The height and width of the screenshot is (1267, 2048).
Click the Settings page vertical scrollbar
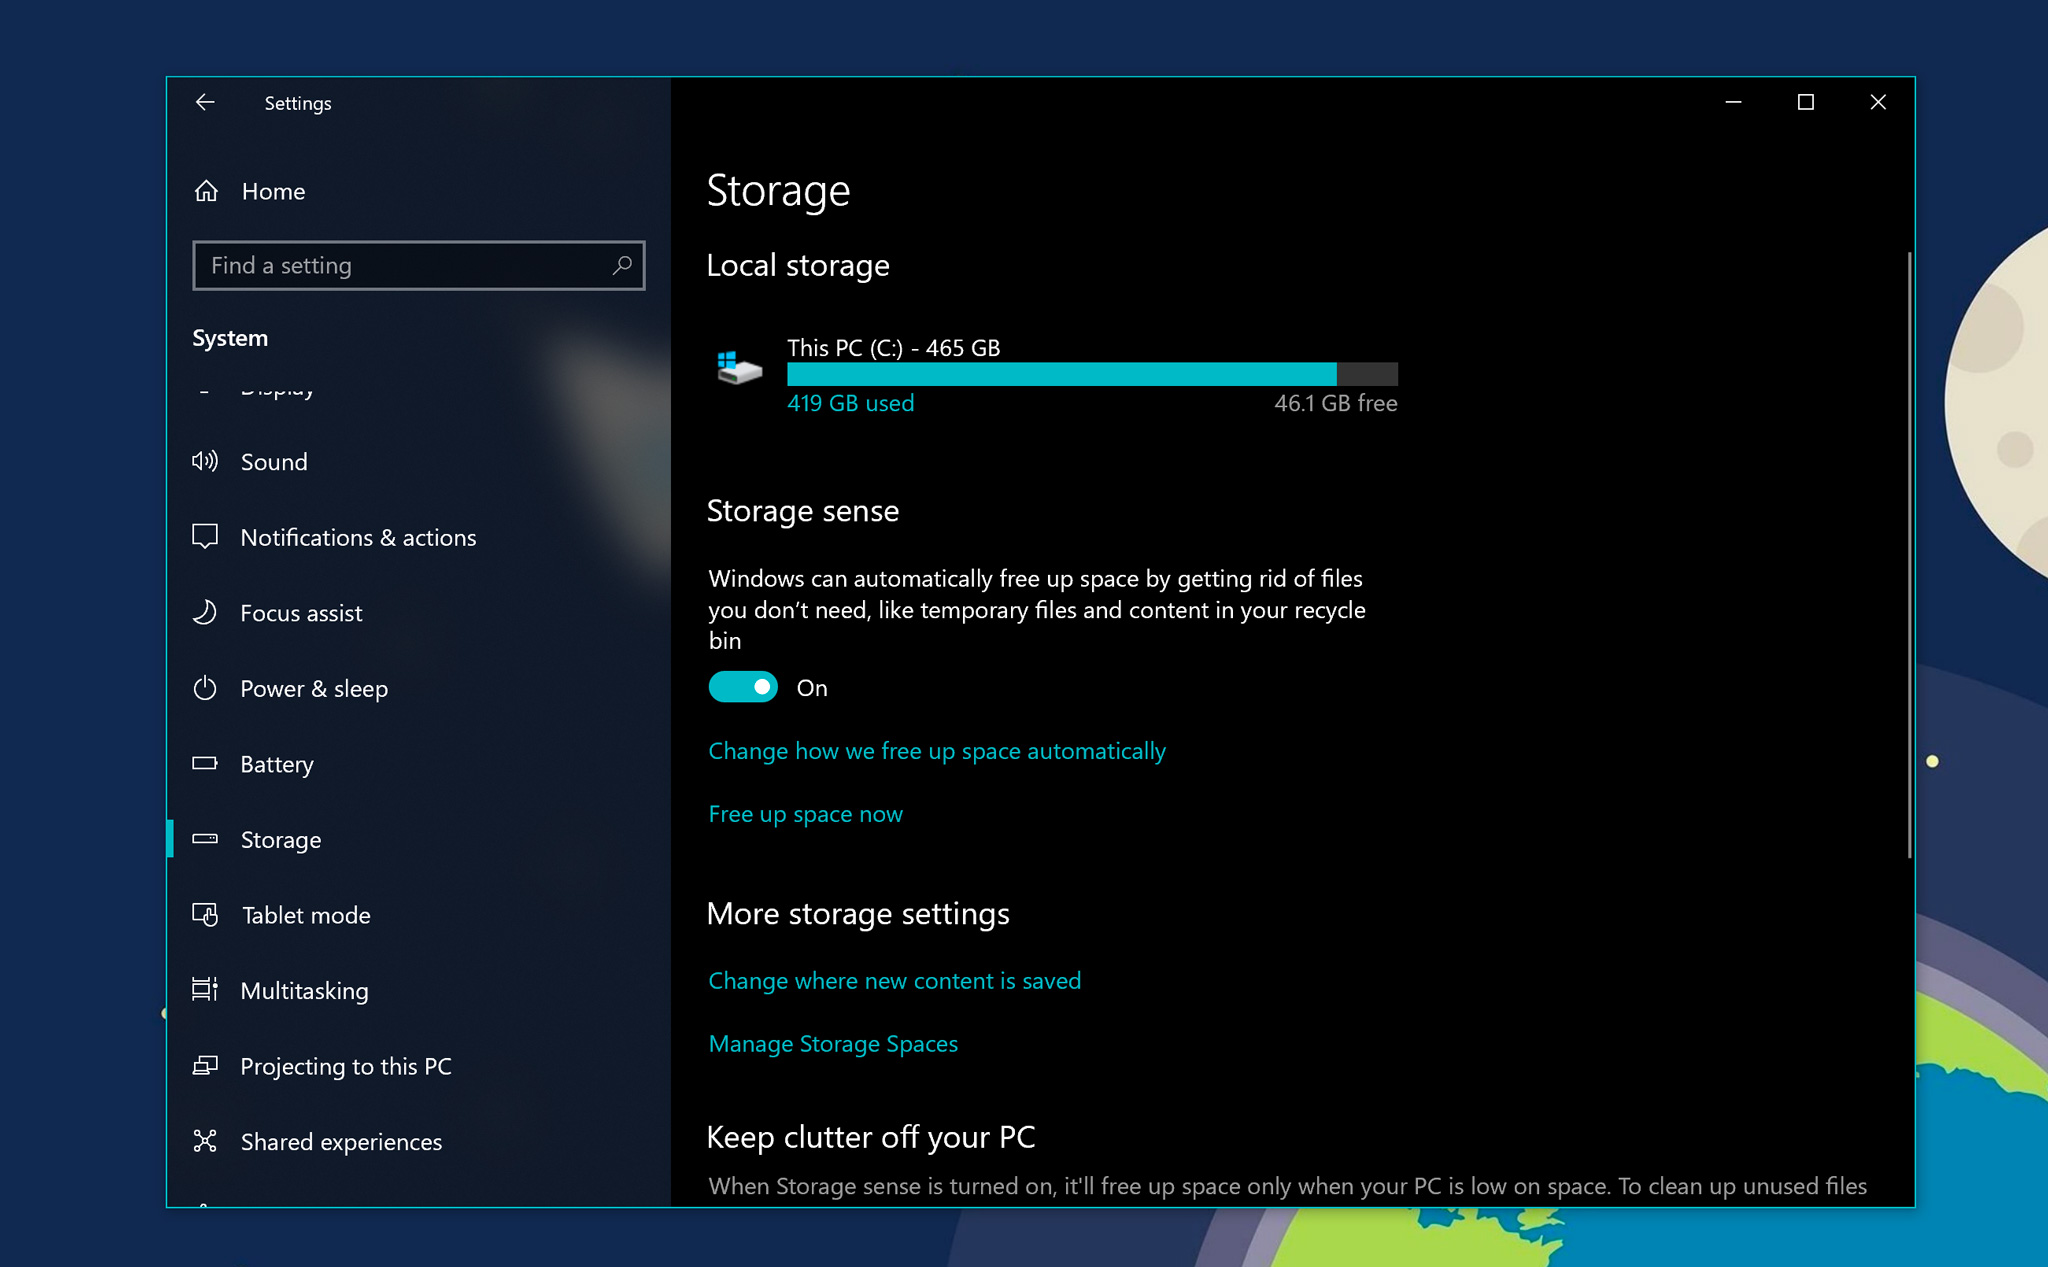[x=1909, y=555]
